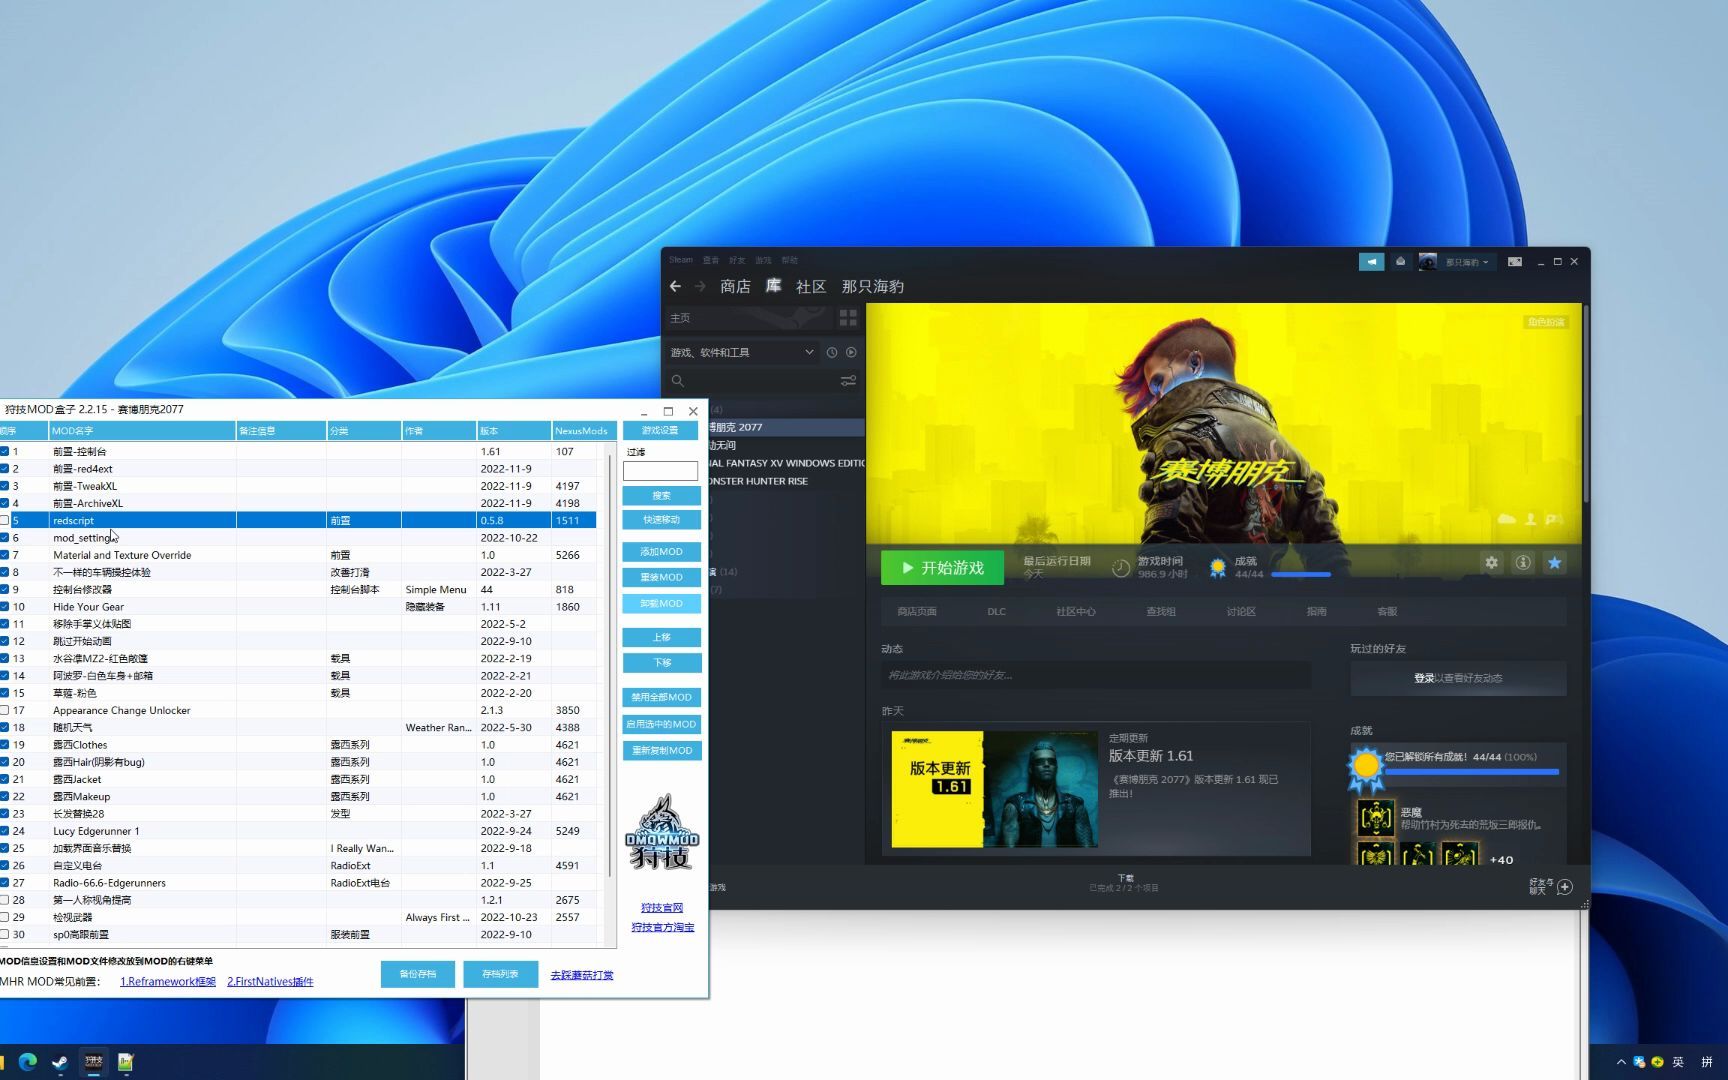Uncheck the 前置-控制台 mod checkbox
The height and width of the screenshot is (1080, 1728).
[5, 451]
